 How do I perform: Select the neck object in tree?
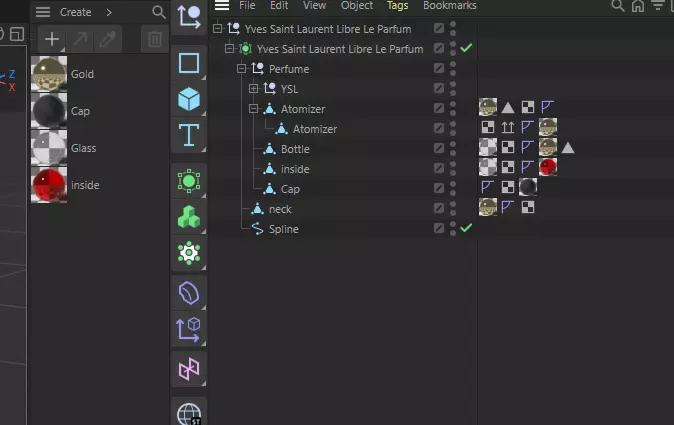pos(280,209)
